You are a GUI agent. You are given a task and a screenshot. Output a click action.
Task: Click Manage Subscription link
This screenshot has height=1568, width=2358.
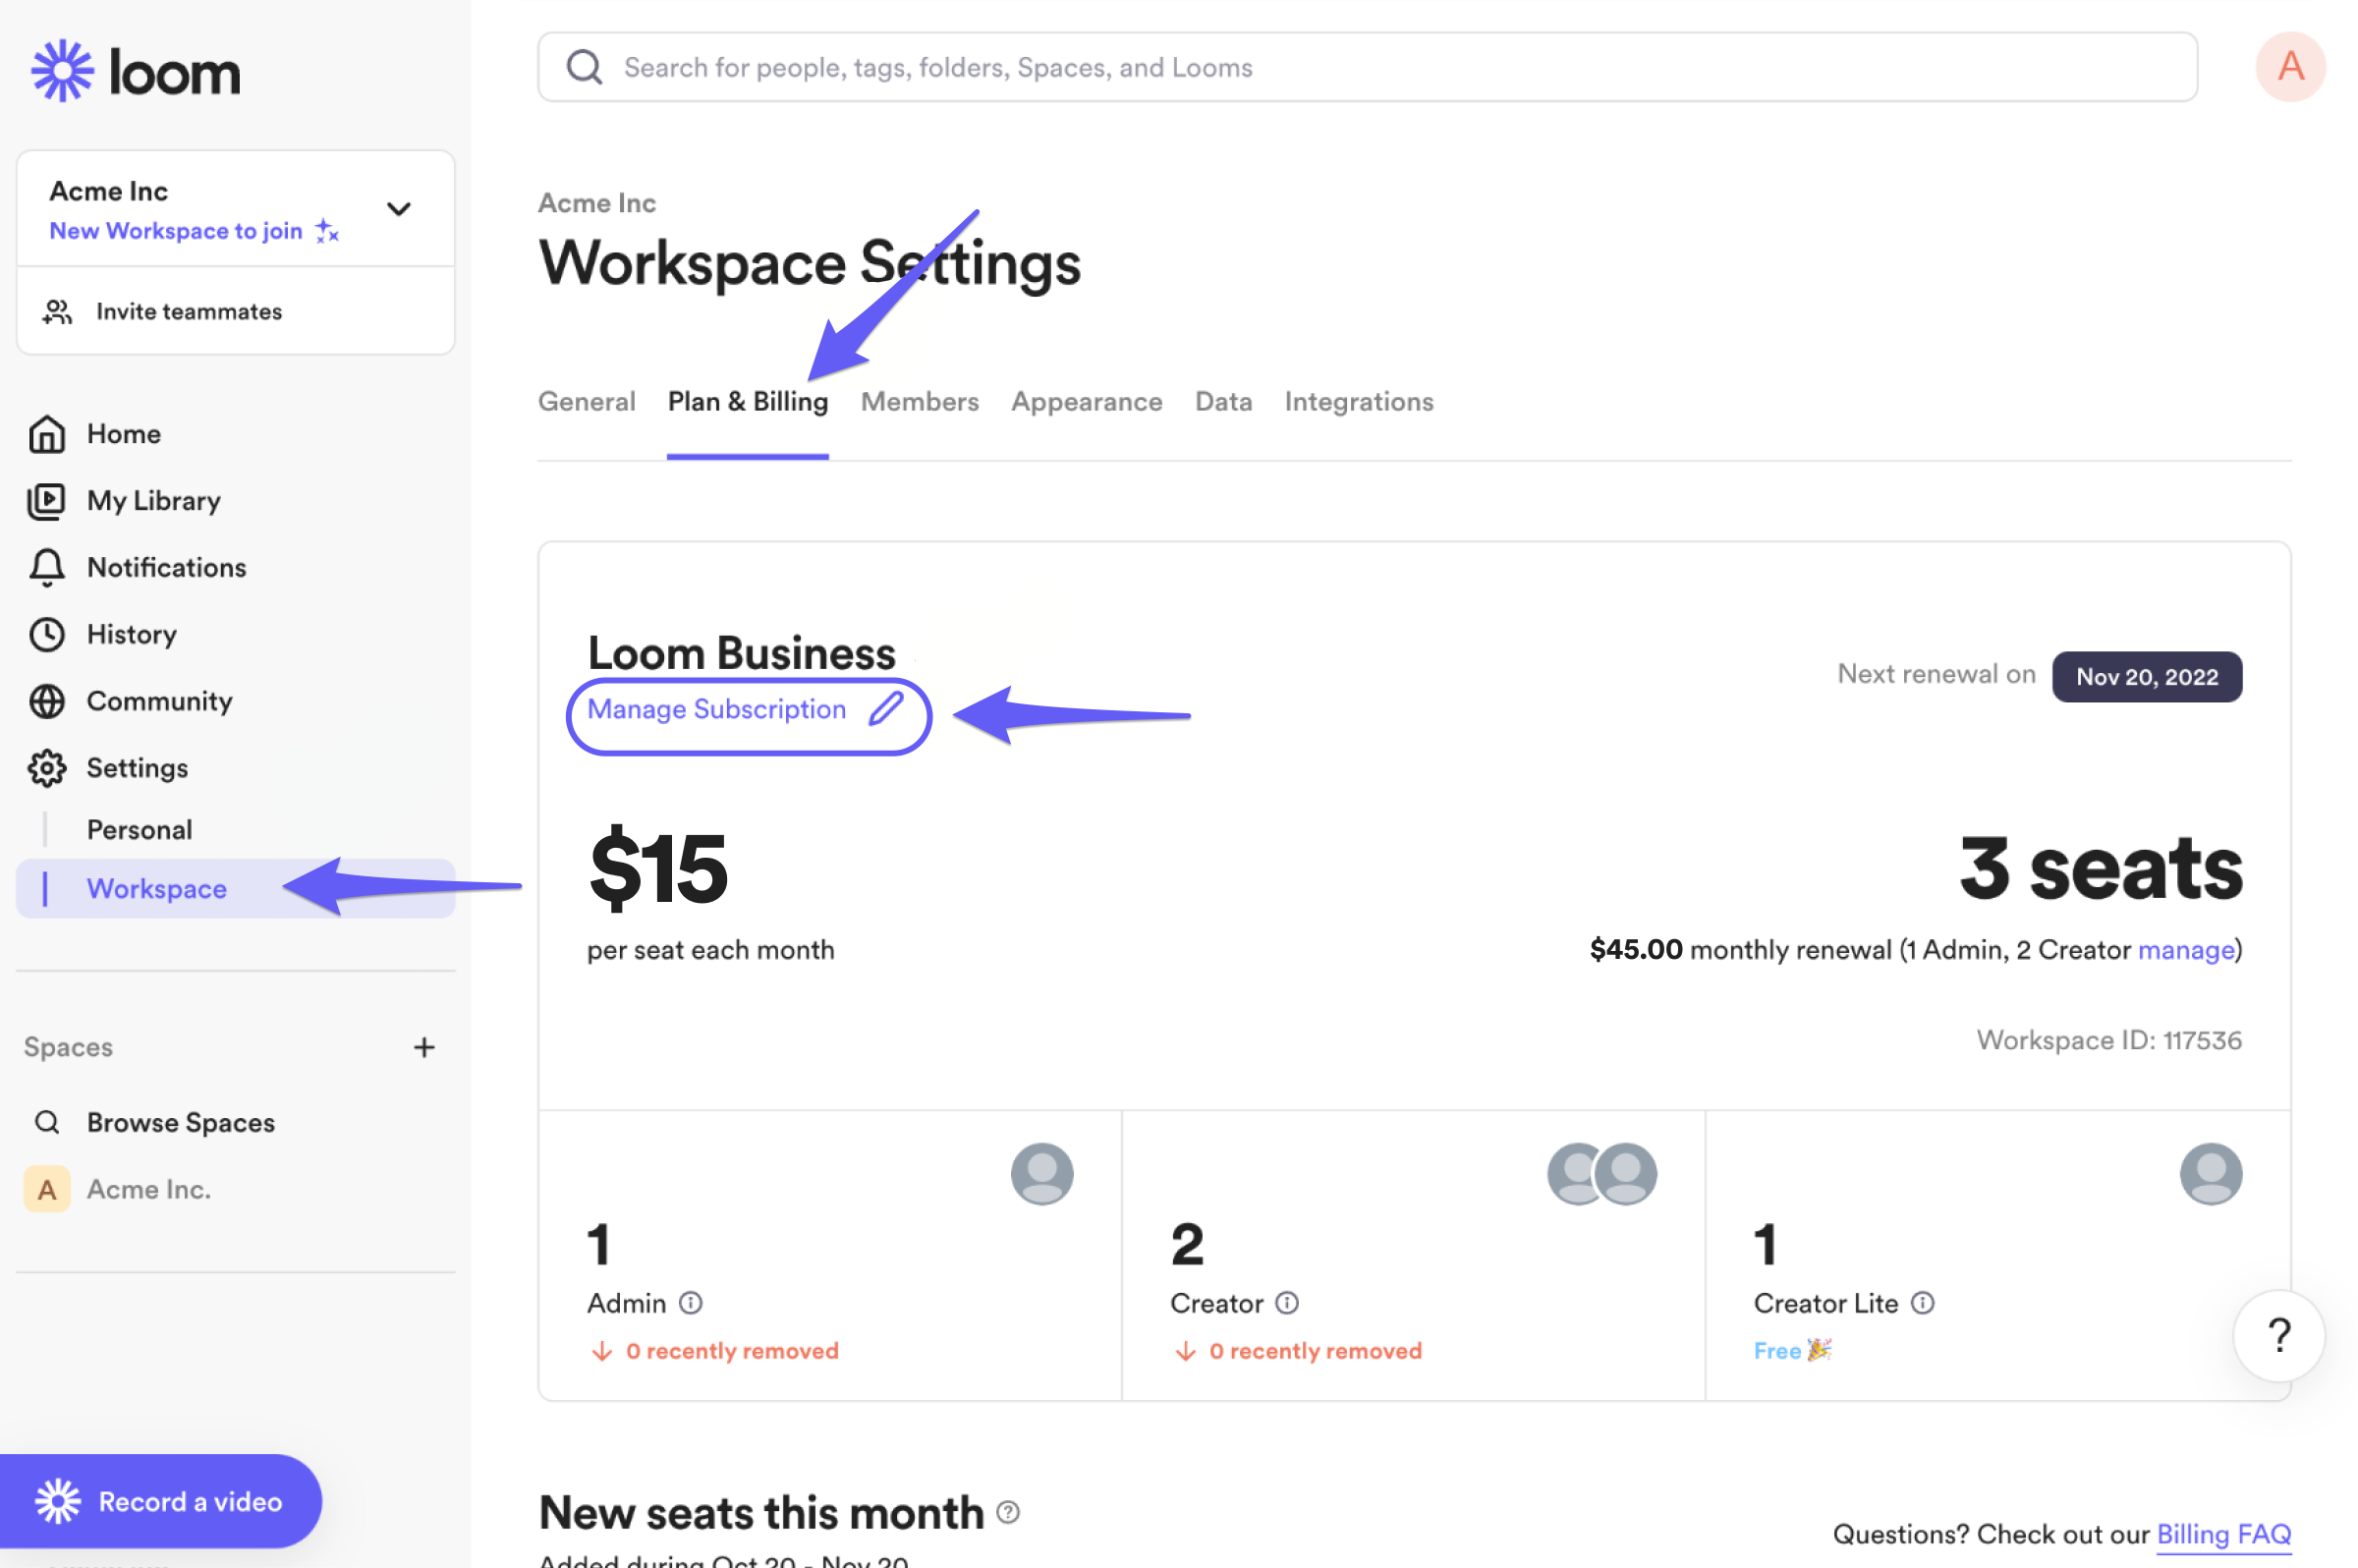coord(717,709)
